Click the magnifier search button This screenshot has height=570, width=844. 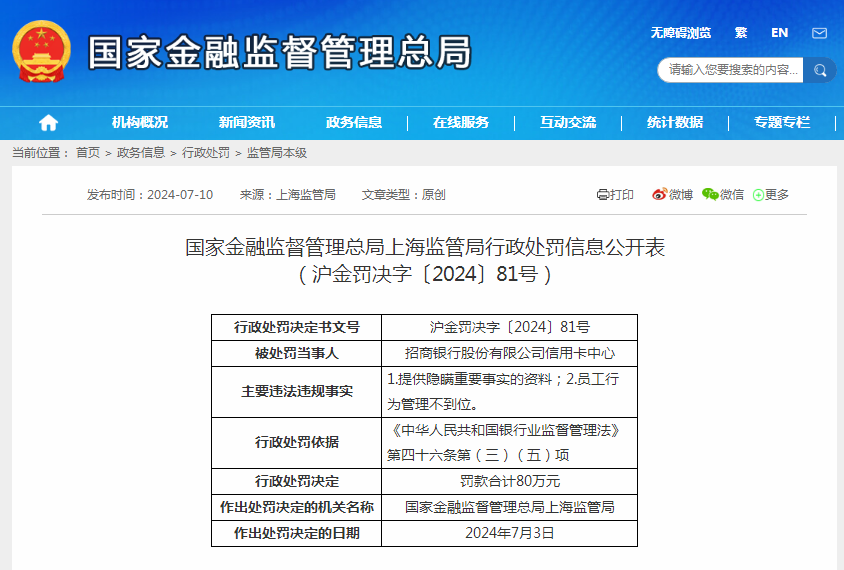tap(820, 70)
